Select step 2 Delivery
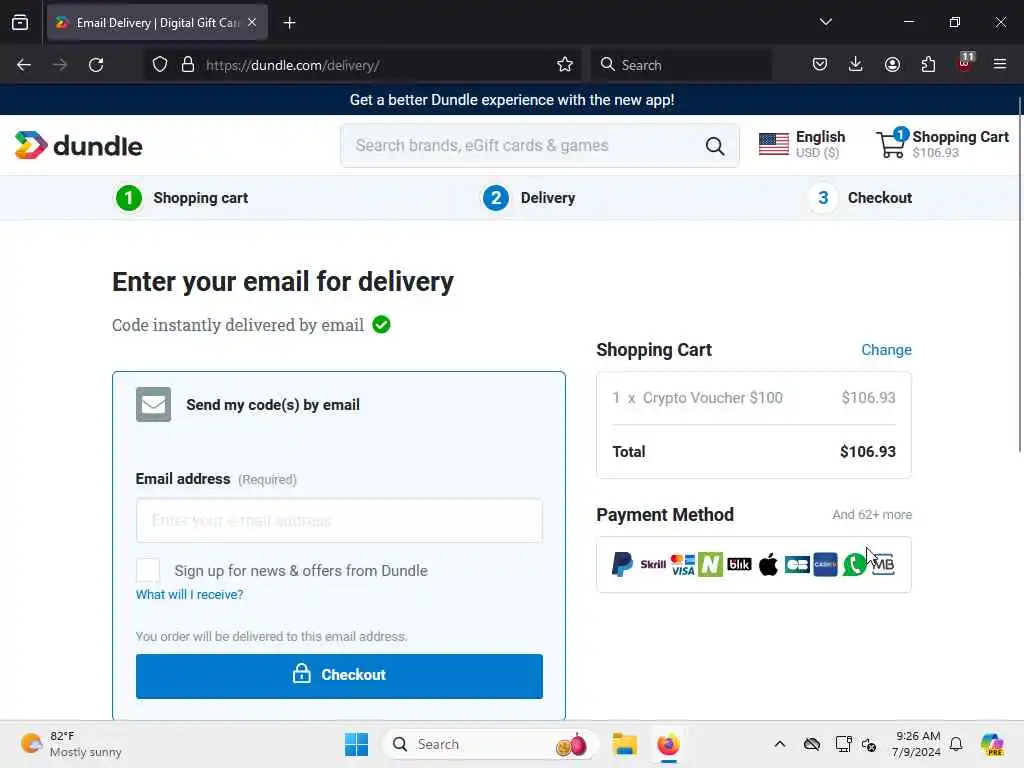1024x768 pixels. point(529,198)
